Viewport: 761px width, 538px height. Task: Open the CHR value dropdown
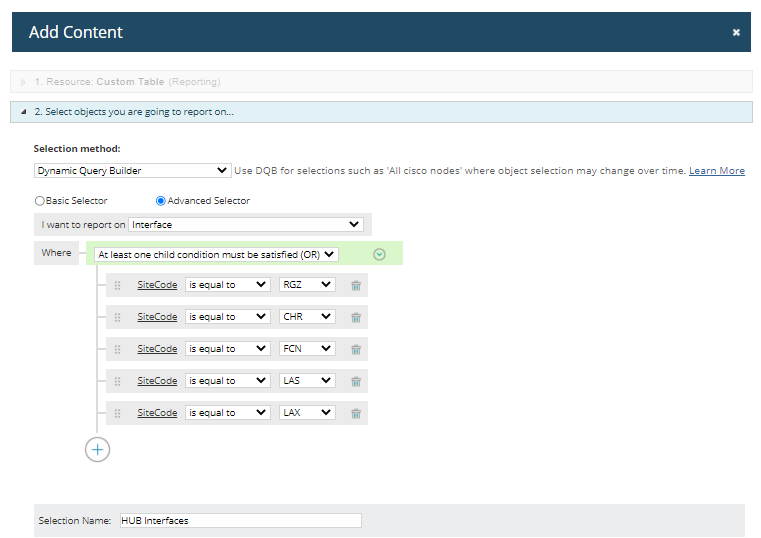[x=307, y=317]
